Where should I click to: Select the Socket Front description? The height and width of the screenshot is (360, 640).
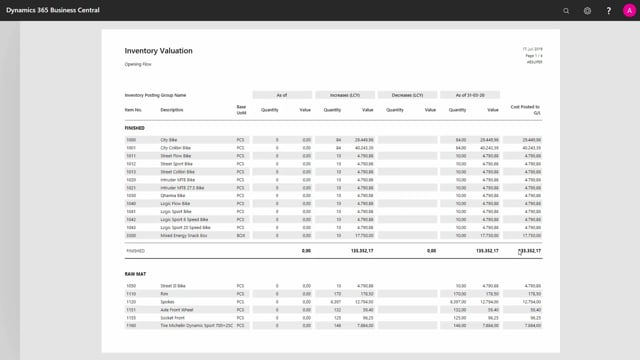[172, 318]
